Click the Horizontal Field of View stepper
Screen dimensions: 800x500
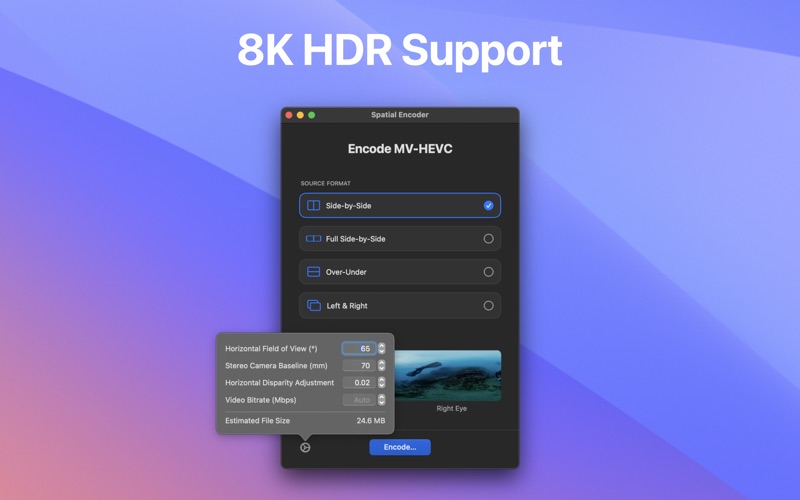(x=382, y=348)
